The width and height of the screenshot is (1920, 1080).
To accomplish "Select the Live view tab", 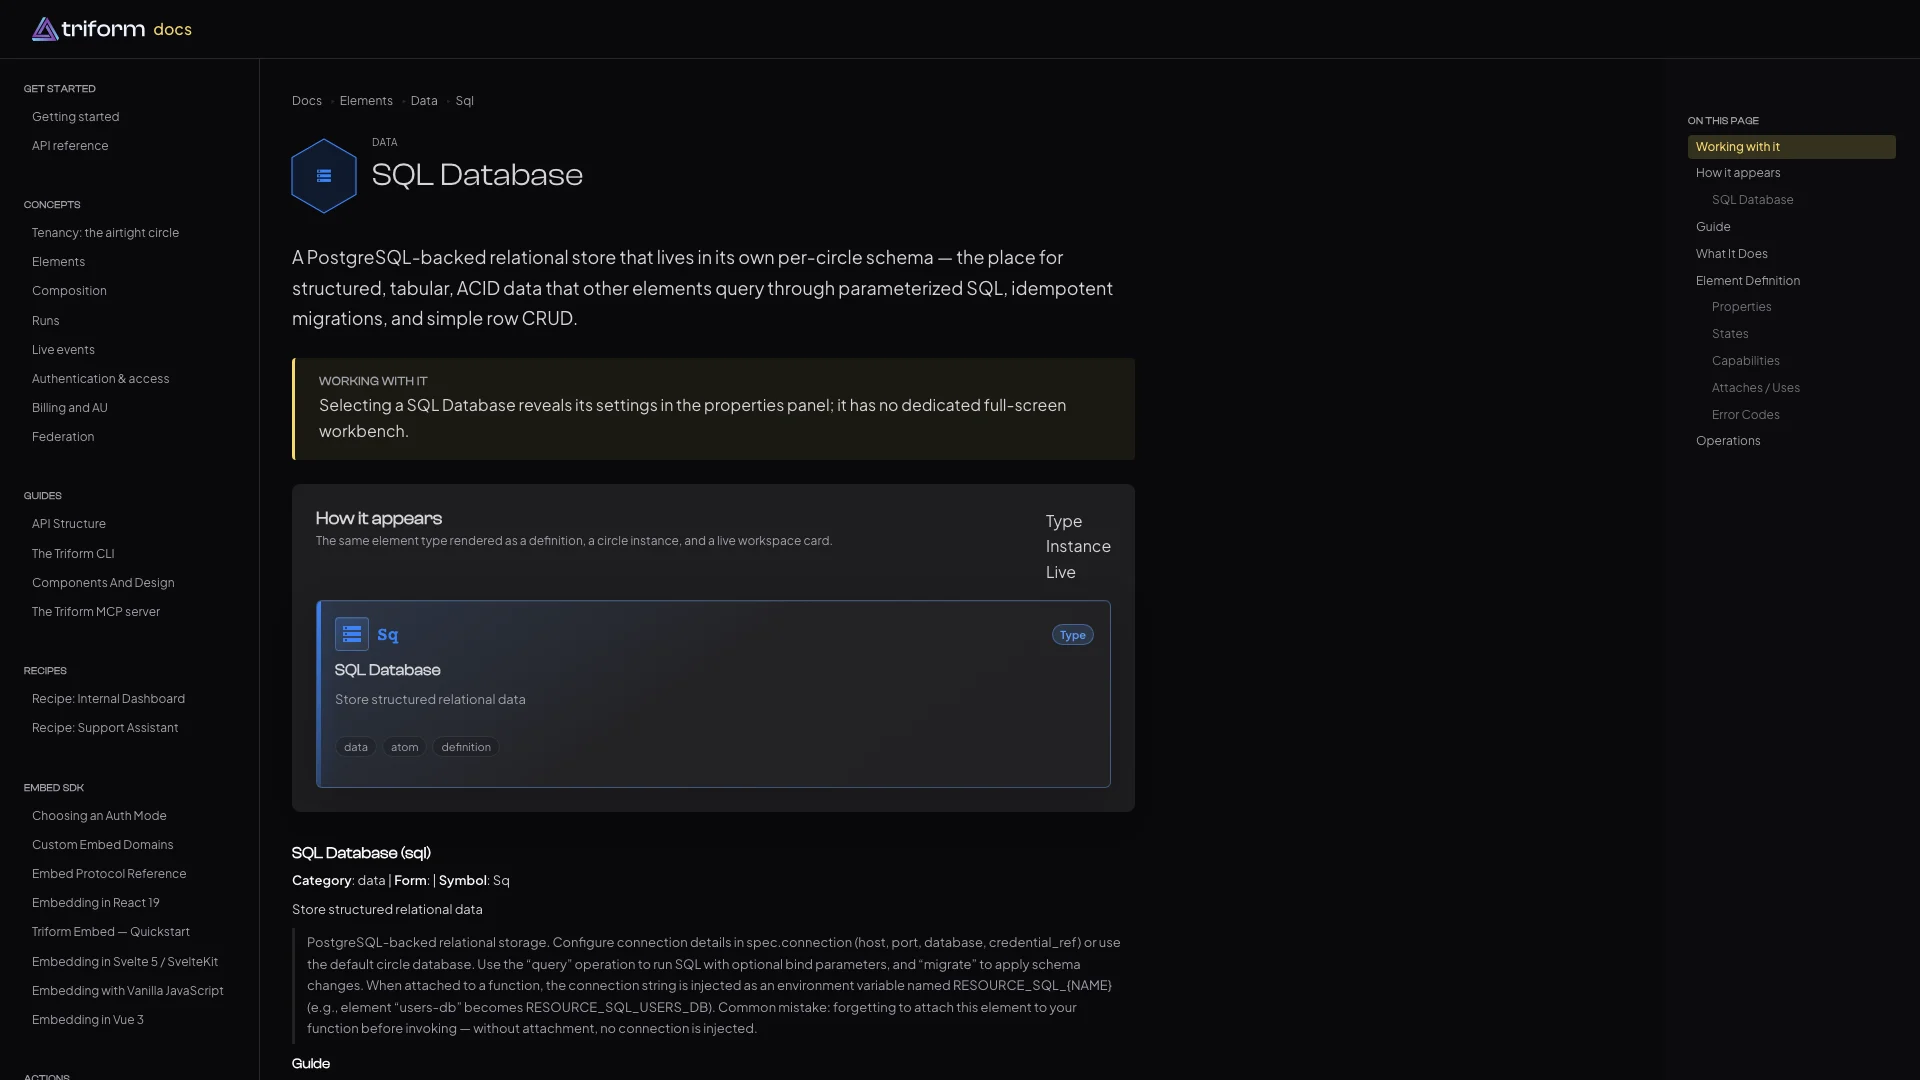I will pos(1061,572).
